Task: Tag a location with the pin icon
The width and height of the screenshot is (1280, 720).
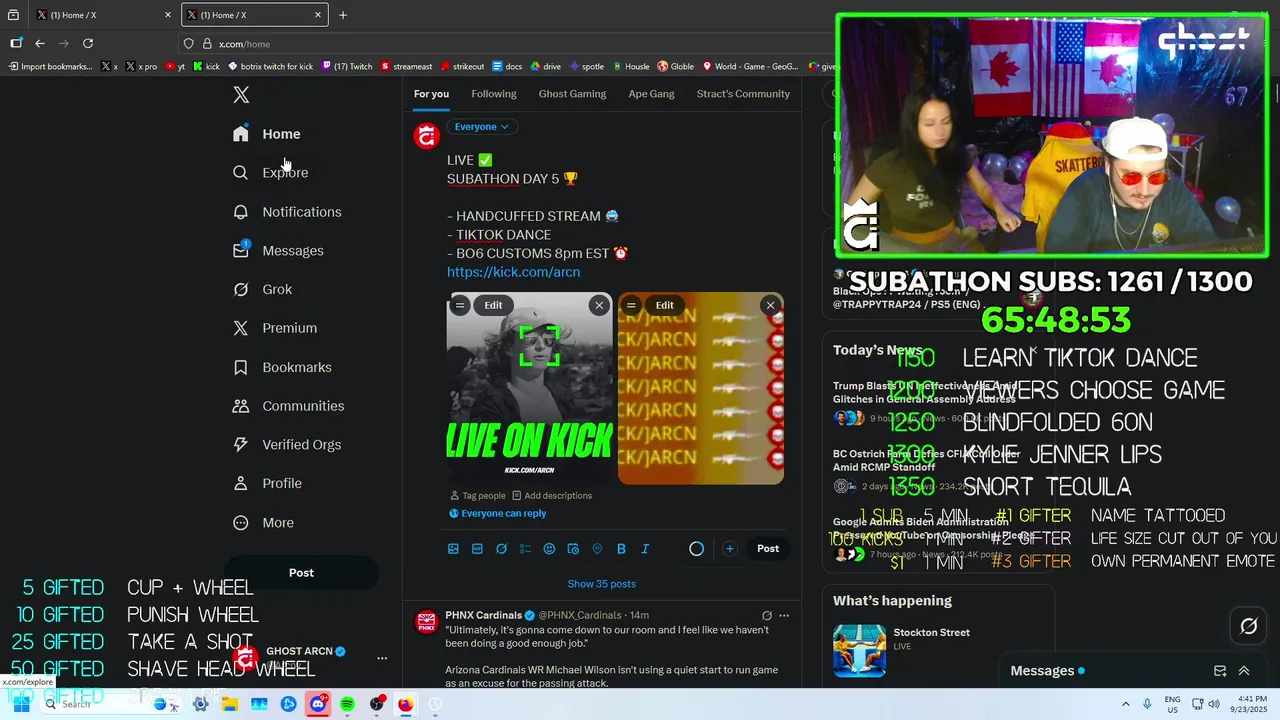Action: [x=597, y=549]
